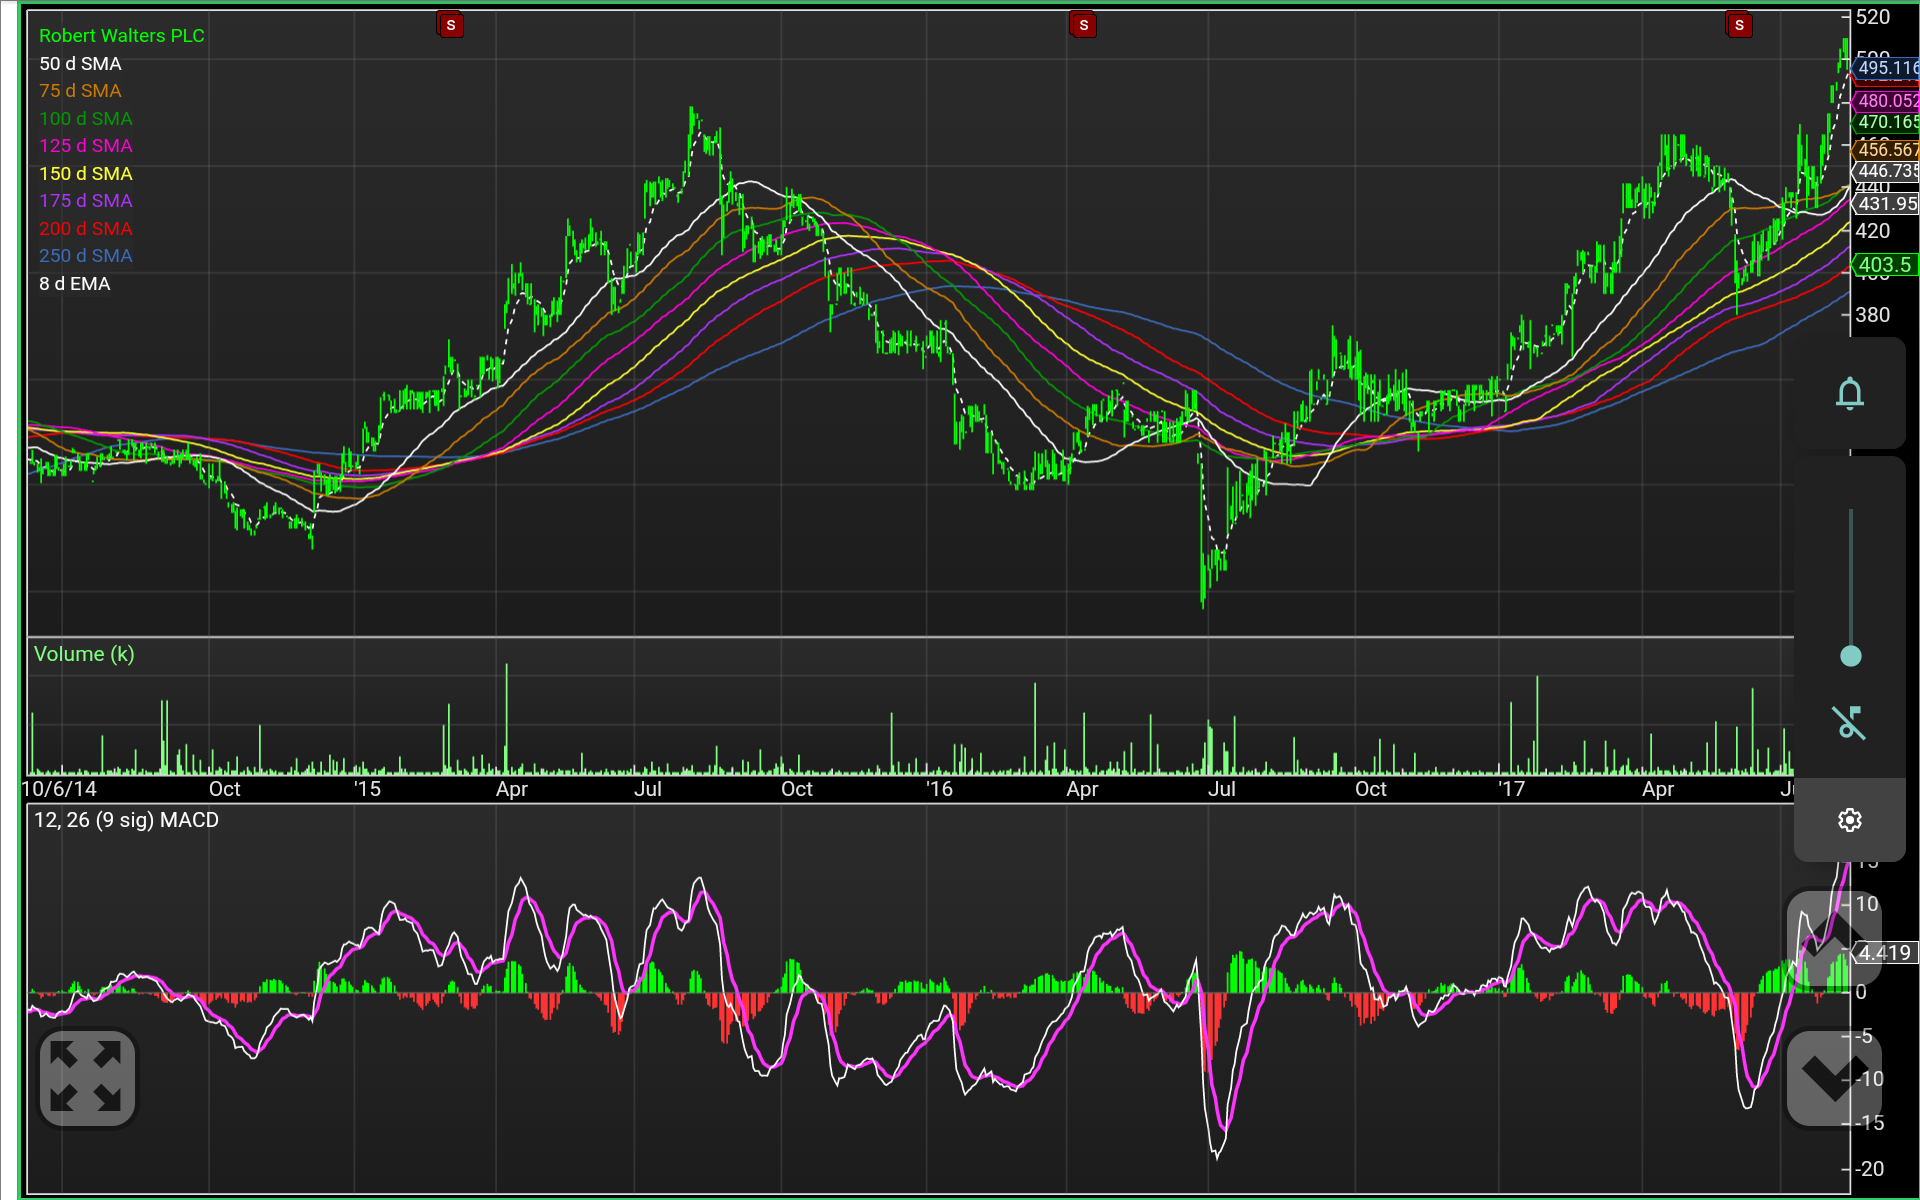This screenshot has height=1200, width=1920.
Task: Select 100 d SMA legend entry
Action: [85, 119]
